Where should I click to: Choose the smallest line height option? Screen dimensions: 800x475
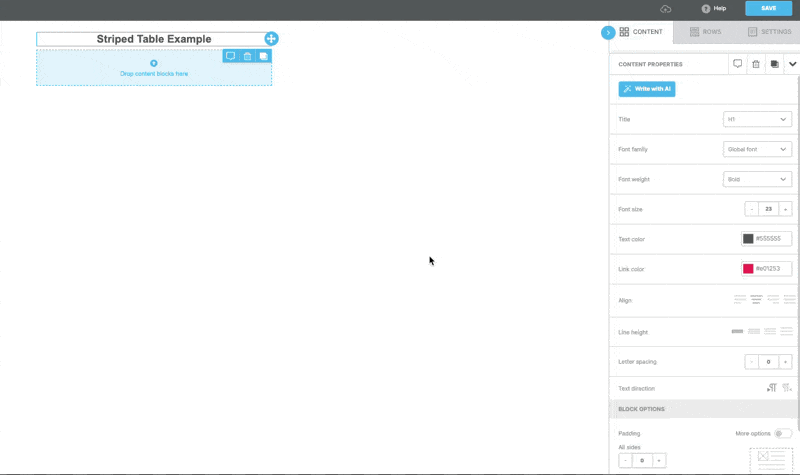pyautogui.click(x=738, y=331)
